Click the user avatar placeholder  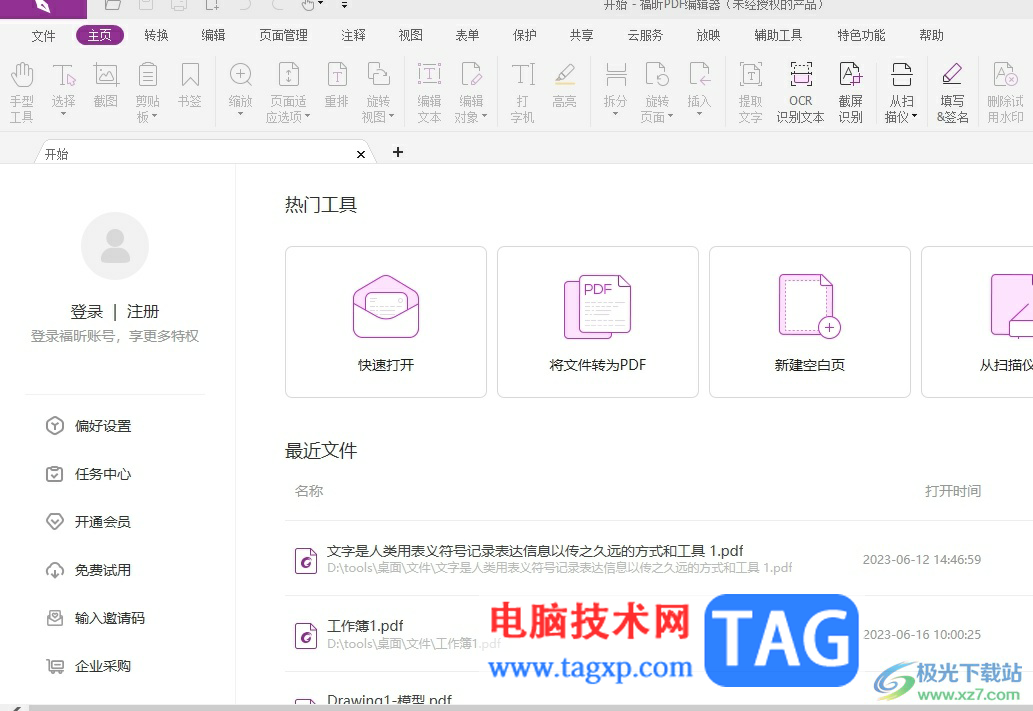tap(115, 246)
